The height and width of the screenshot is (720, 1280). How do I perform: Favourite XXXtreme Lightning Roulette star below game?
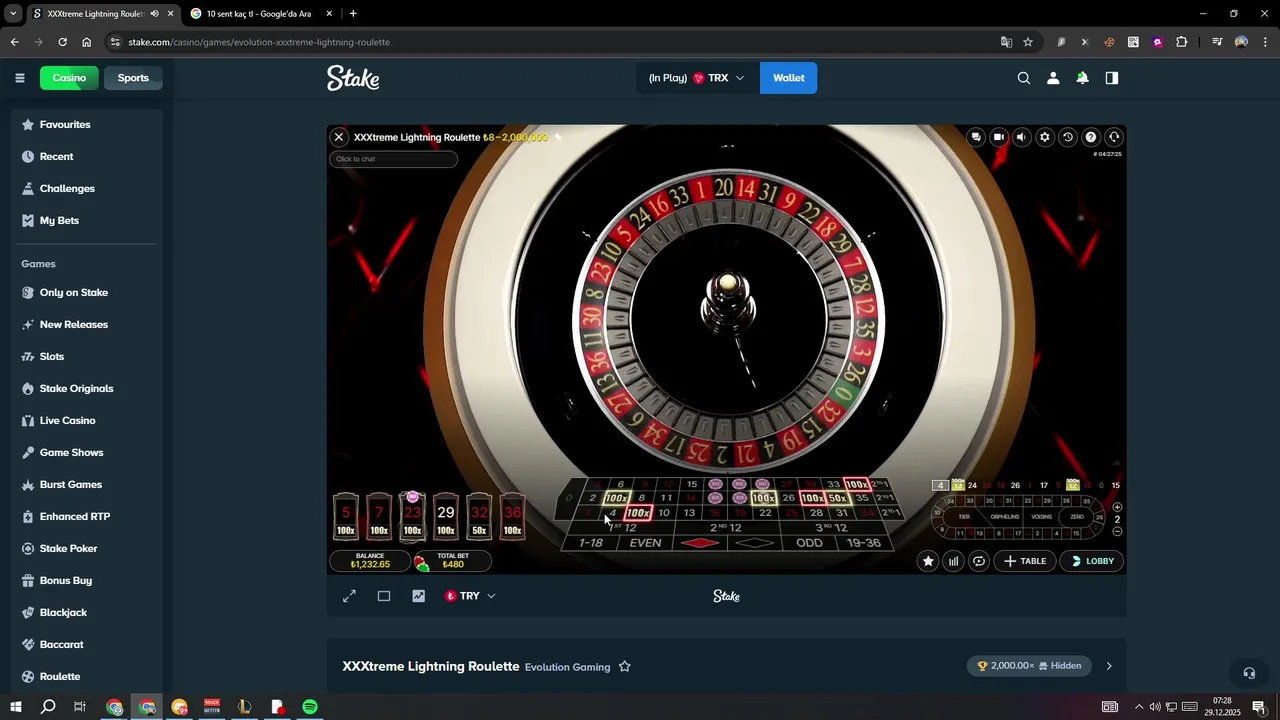pos(624,666)
